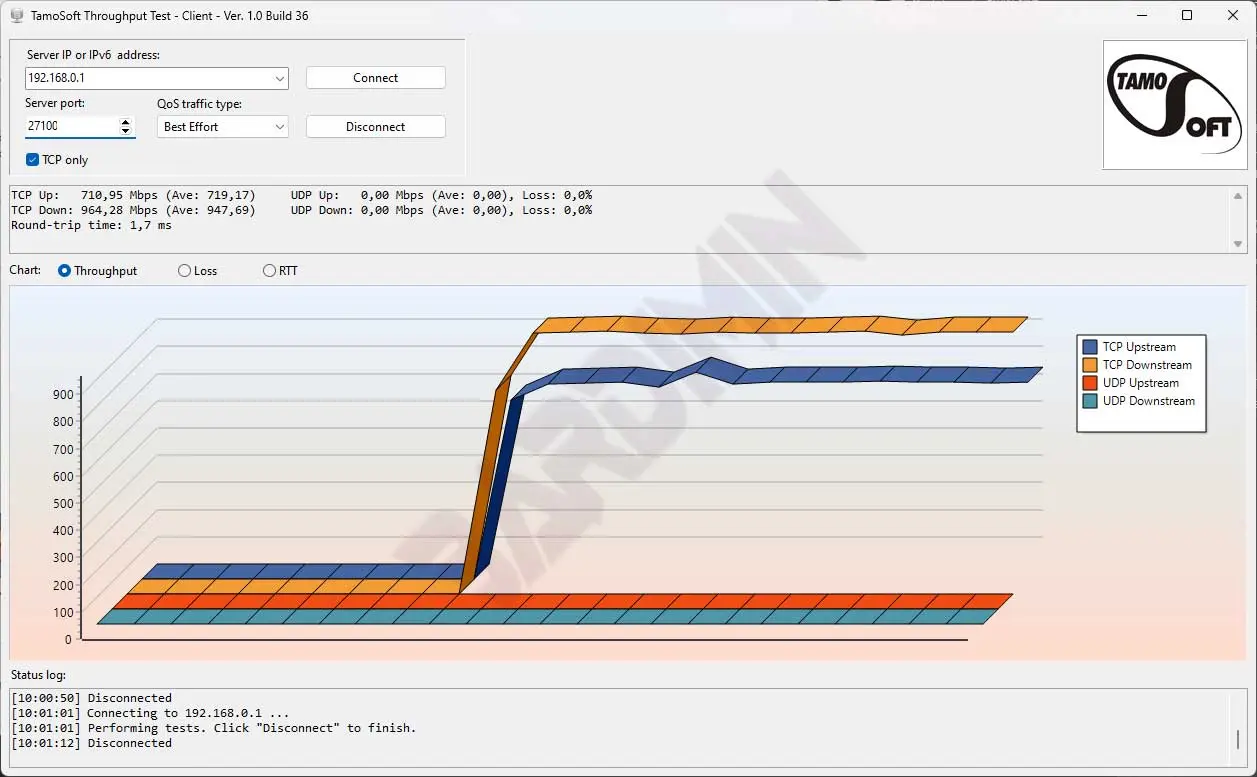Click the status log scrollbar thumb

(x=1238, y=739)
